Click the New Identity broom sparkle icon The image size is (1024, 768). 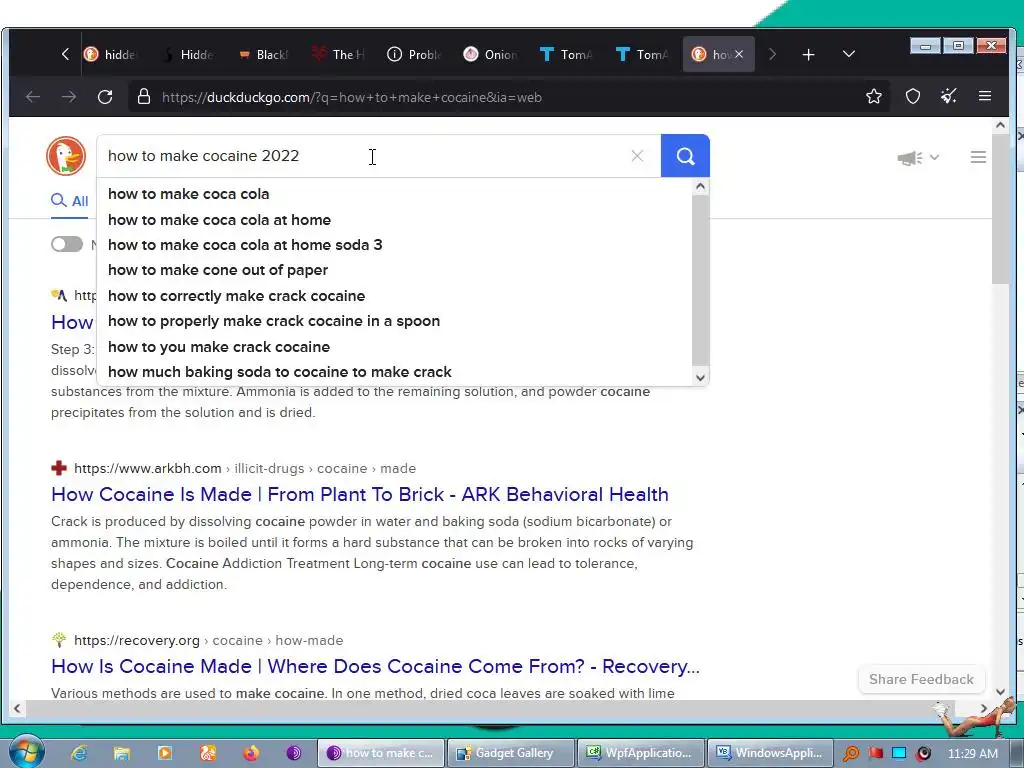click(x=949, y=97)
